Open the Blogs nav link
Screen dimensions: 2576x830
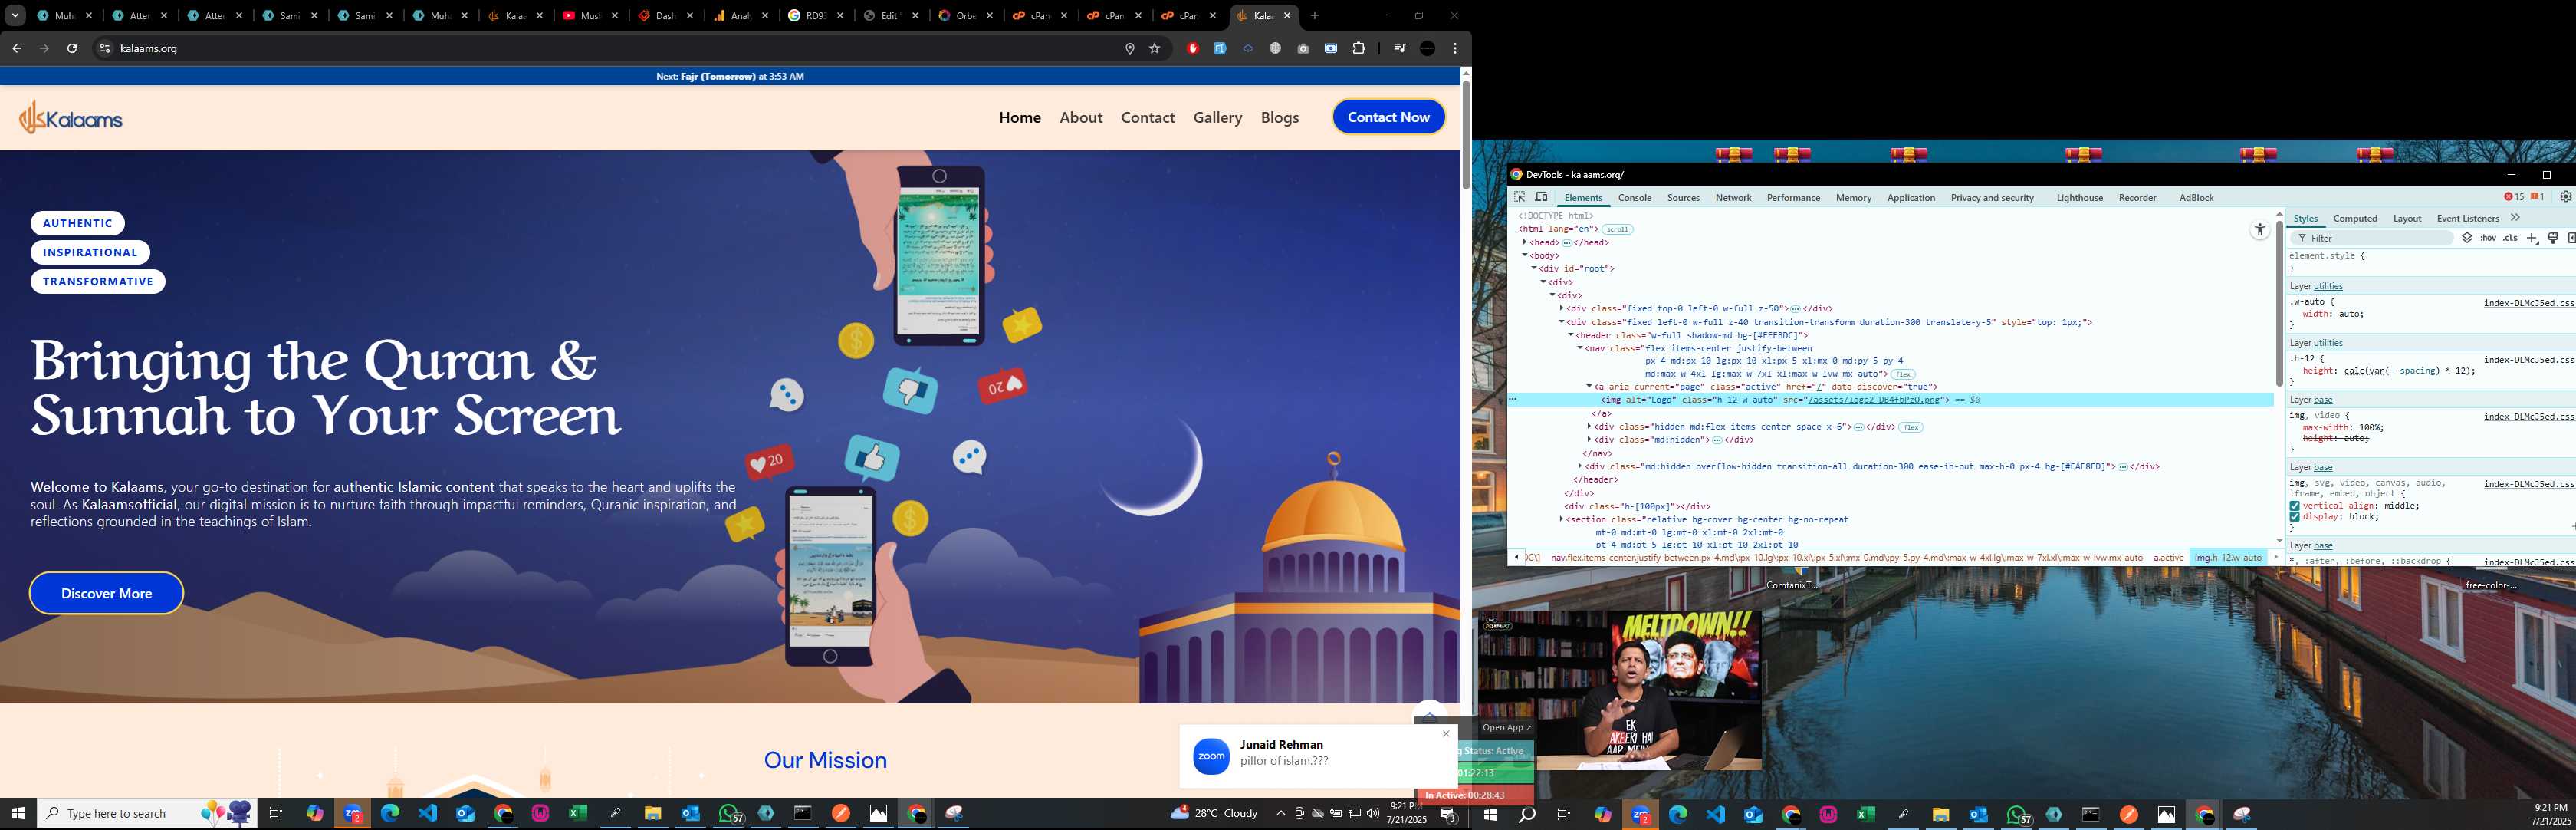(1279, 117)
